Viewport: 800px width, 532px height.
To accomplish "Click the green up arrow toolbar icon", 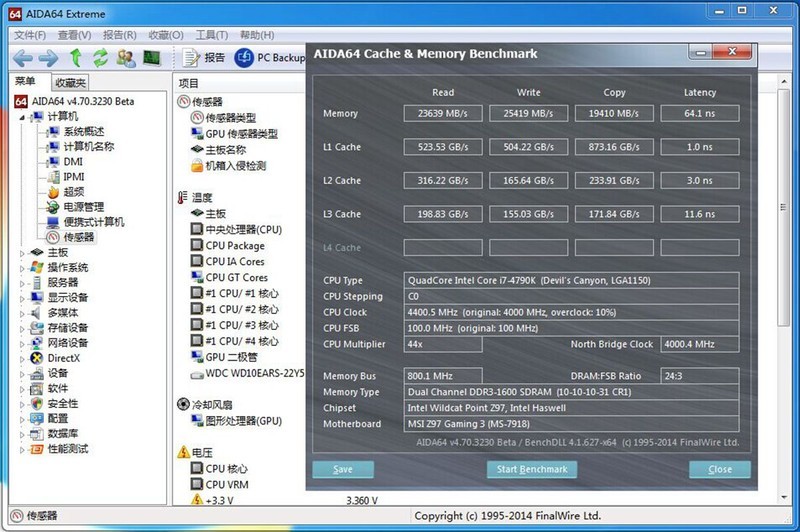I will click(x=76, y=58).
